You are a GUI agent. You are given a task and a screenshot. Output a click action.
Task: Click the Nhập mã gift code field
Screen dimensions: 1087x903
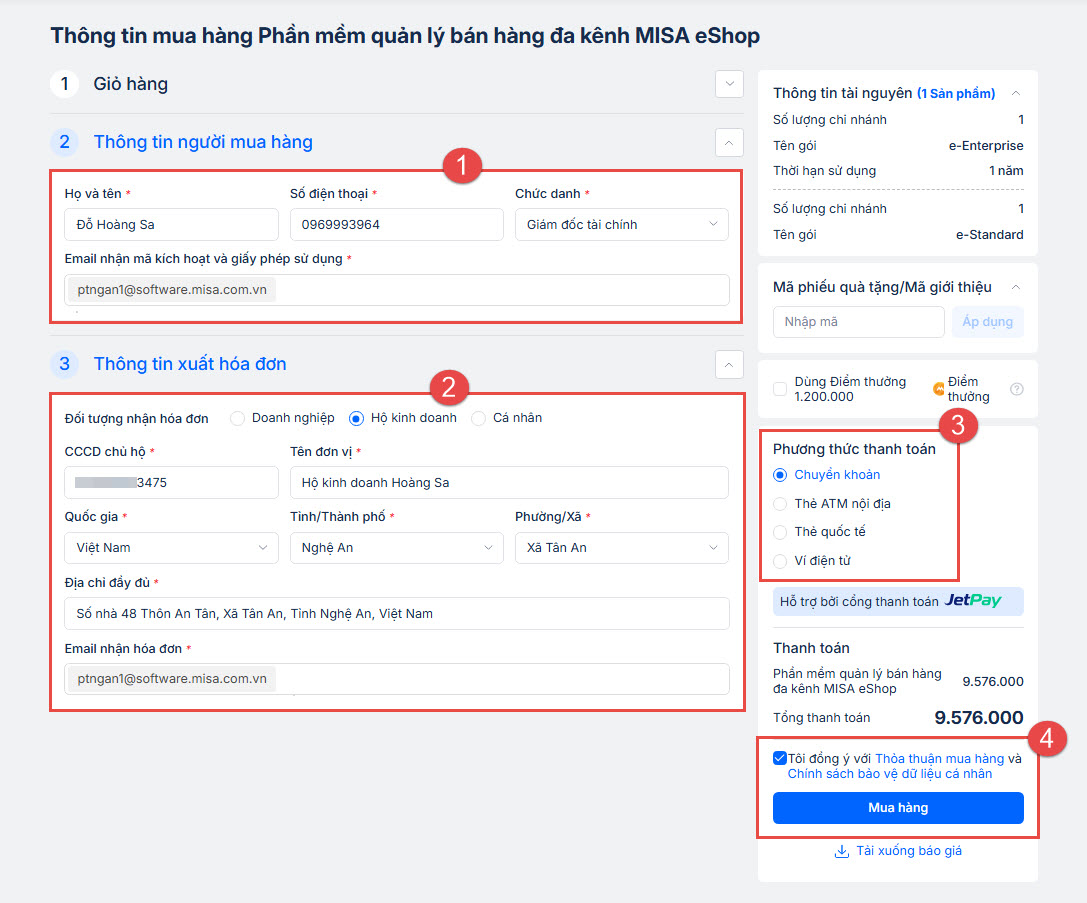(x=858, y=322)
